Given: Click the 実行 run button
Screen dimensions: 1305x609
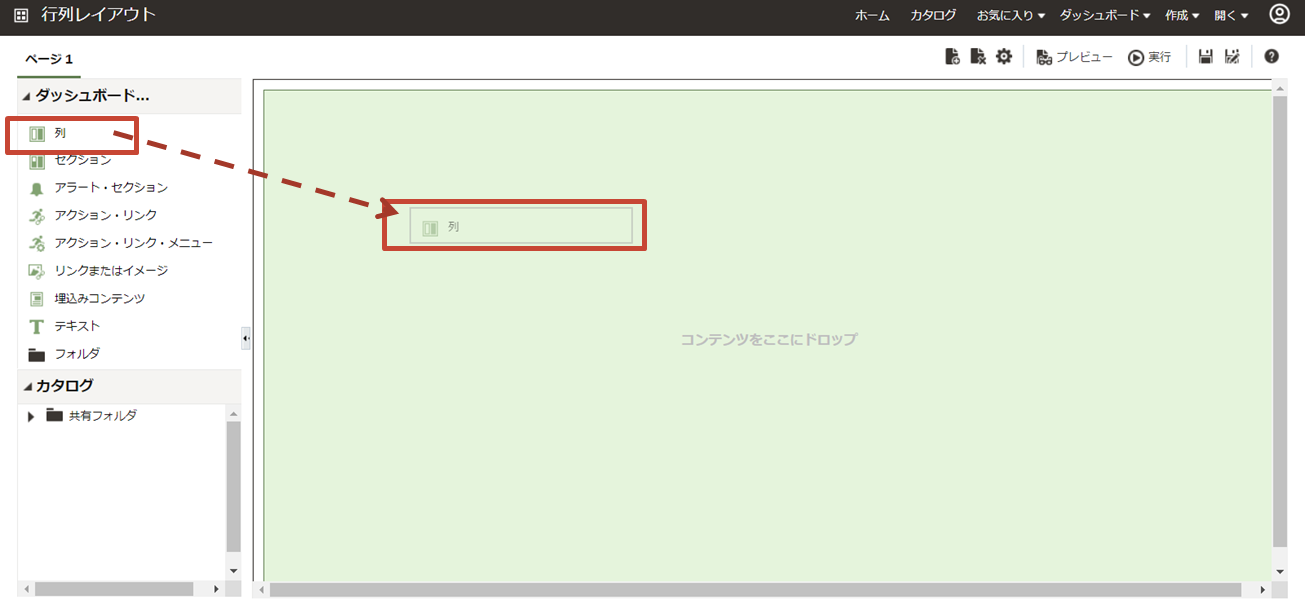Looking at the screenshot, I should (1150, 57).
